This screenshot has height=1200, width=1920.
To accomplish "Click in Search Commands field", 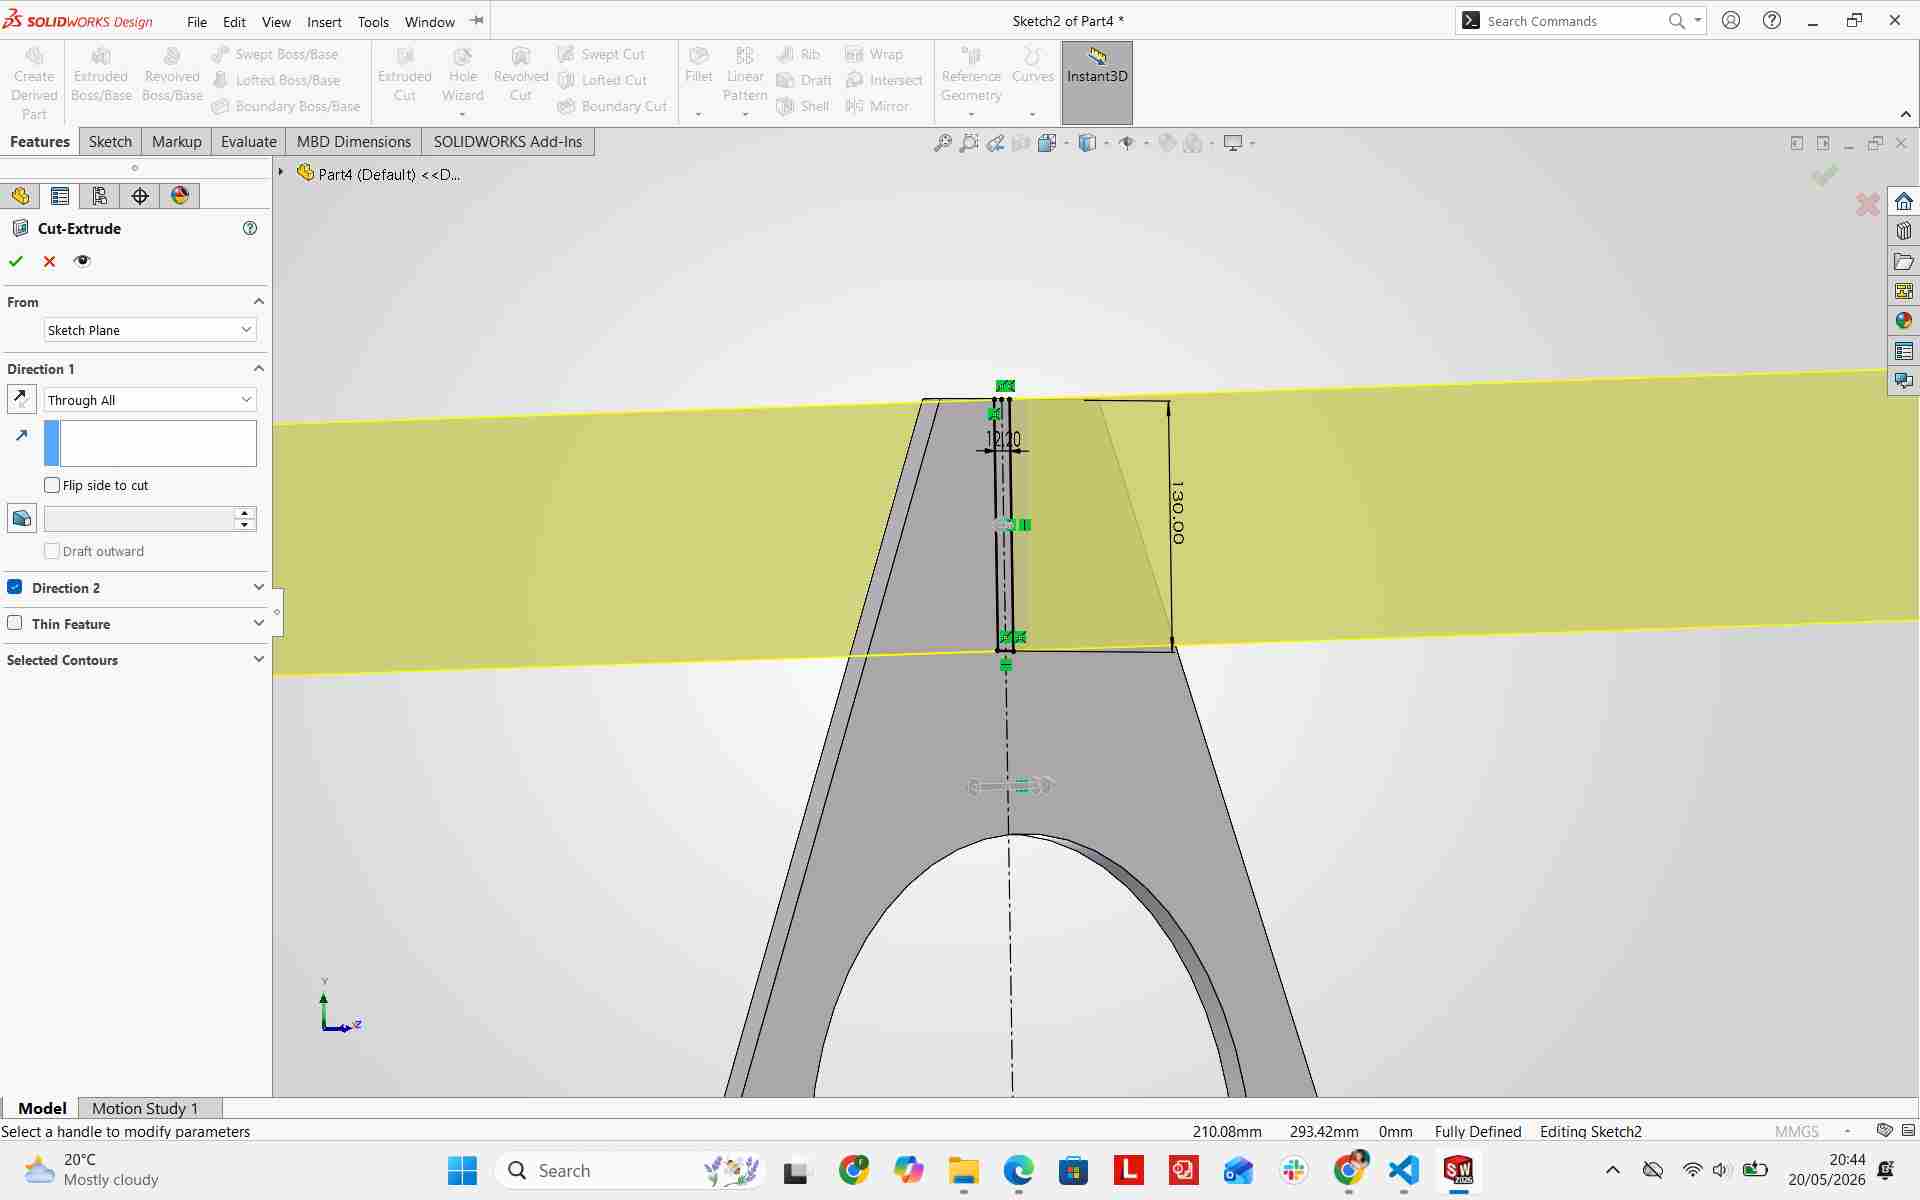I will click(x=1575, y=21).
